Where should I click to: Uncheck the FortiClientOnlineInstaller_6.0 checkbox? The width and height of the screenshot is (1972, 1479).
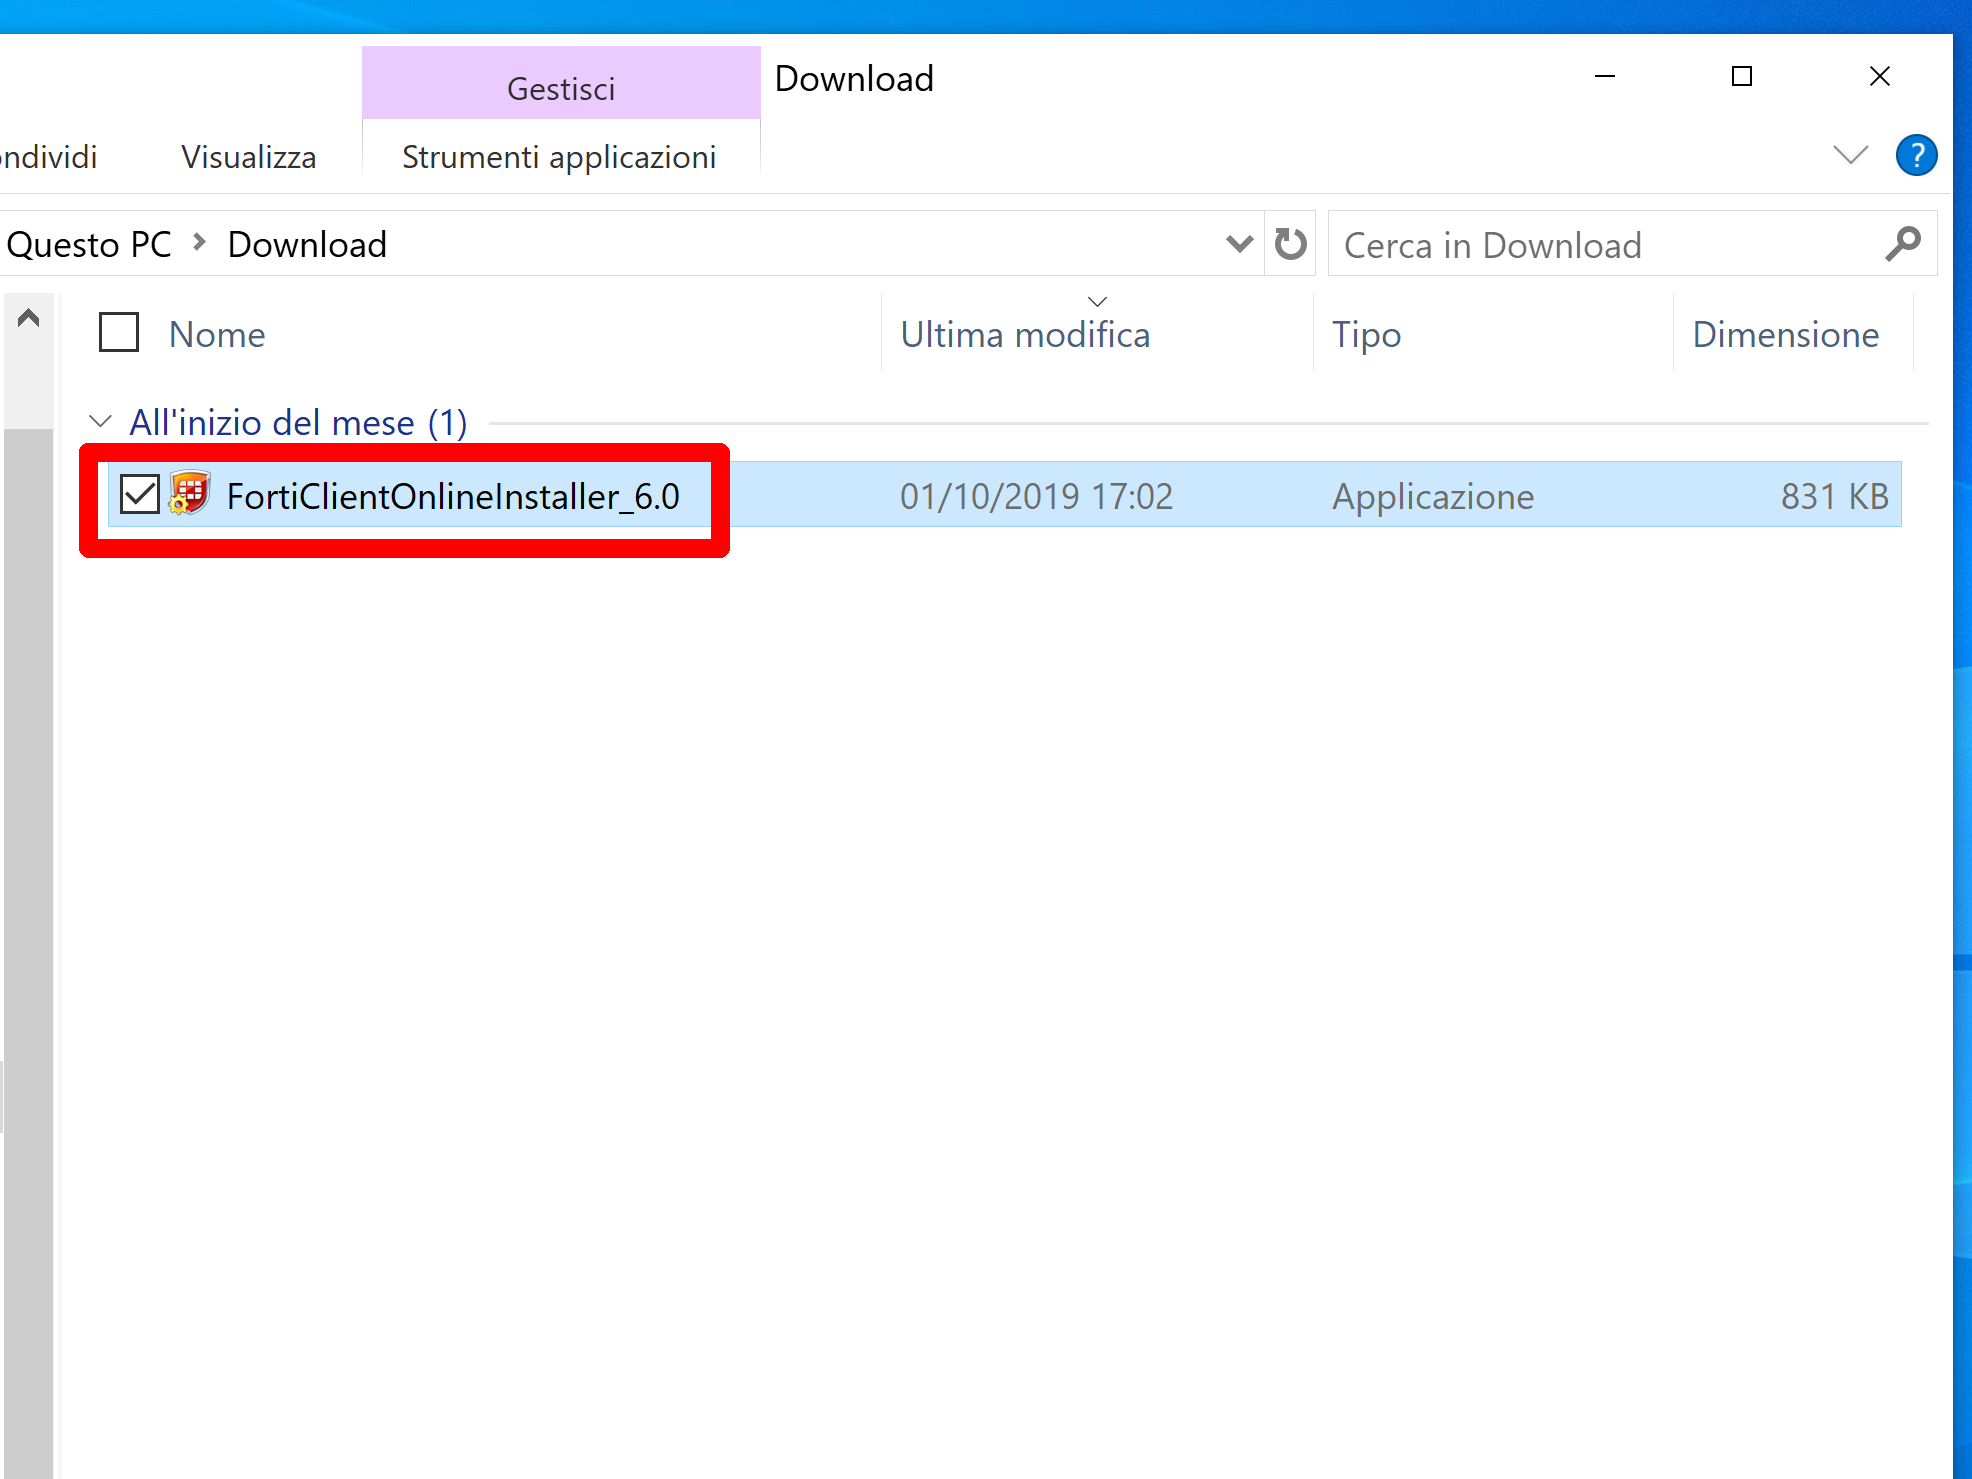pos(140,494)
